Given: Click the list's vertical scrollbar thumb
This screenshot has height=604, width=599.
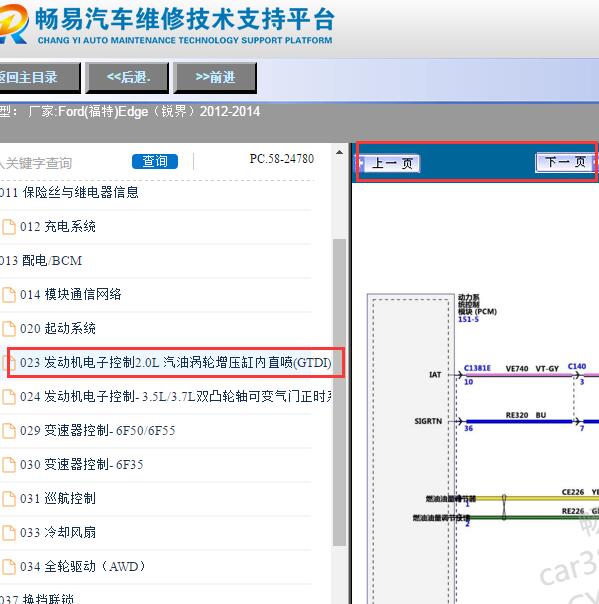Looking at the screenshot, I should tap(339, 392).
